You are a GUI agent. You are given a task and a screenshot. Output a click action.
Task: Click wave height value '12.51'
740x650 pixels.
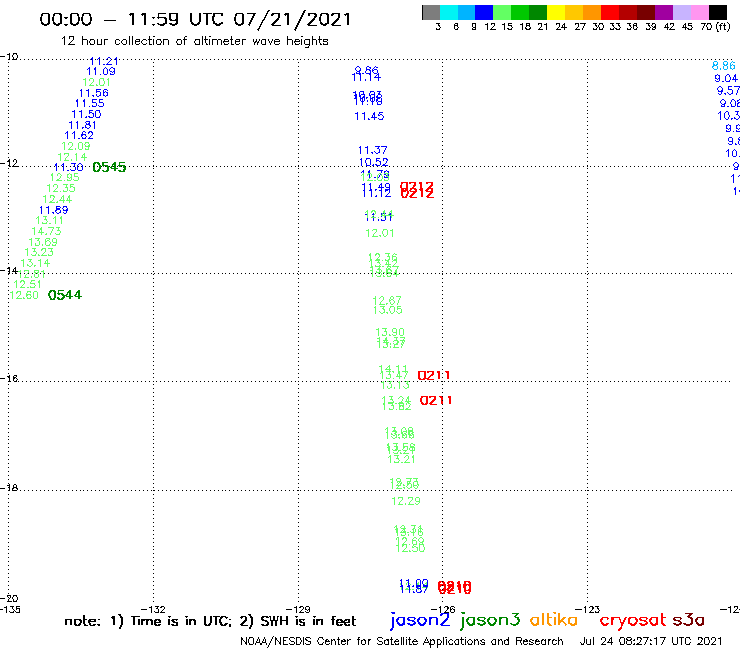(x=27, y=285)
